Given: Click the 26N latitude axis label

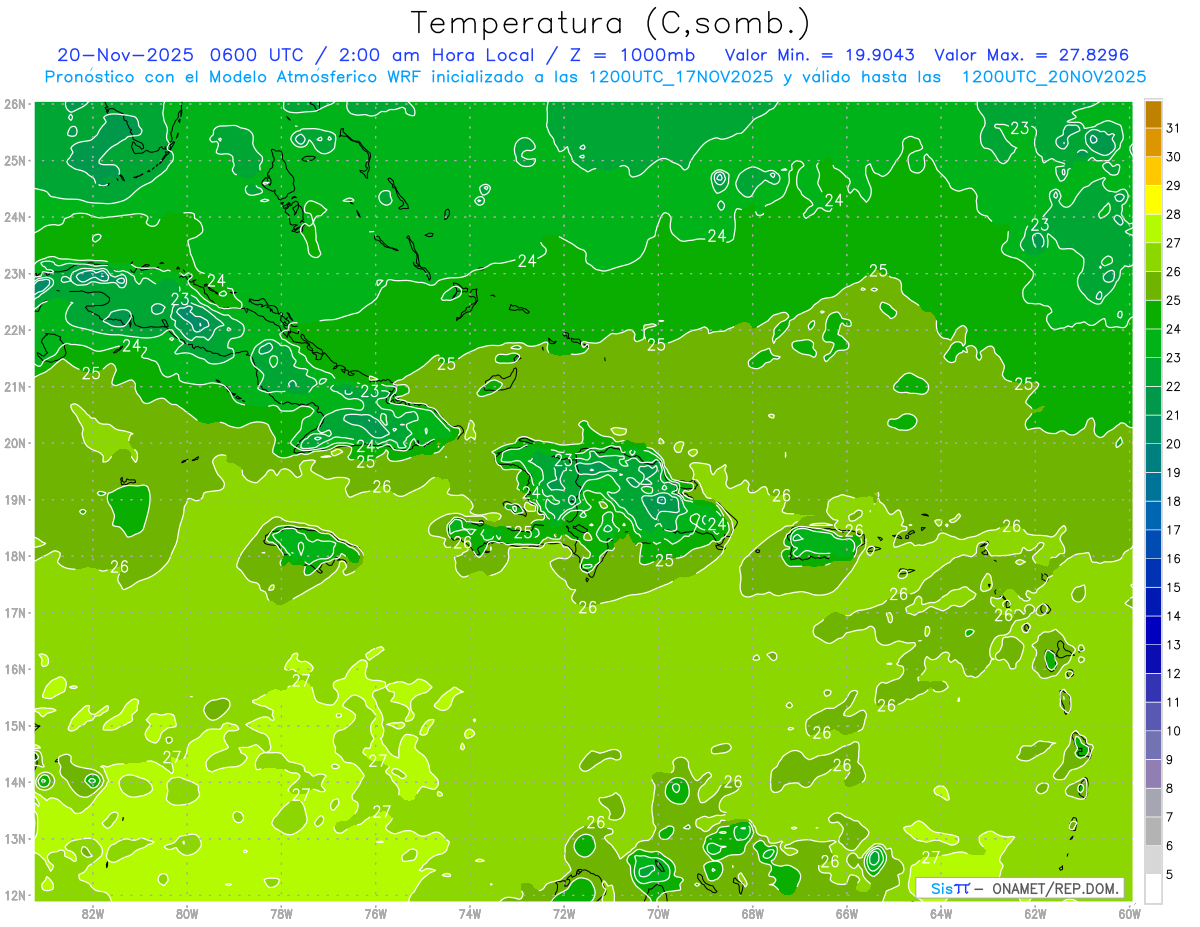Looking at the screenshot, I should pyautogui.click(x=14, y=104).
